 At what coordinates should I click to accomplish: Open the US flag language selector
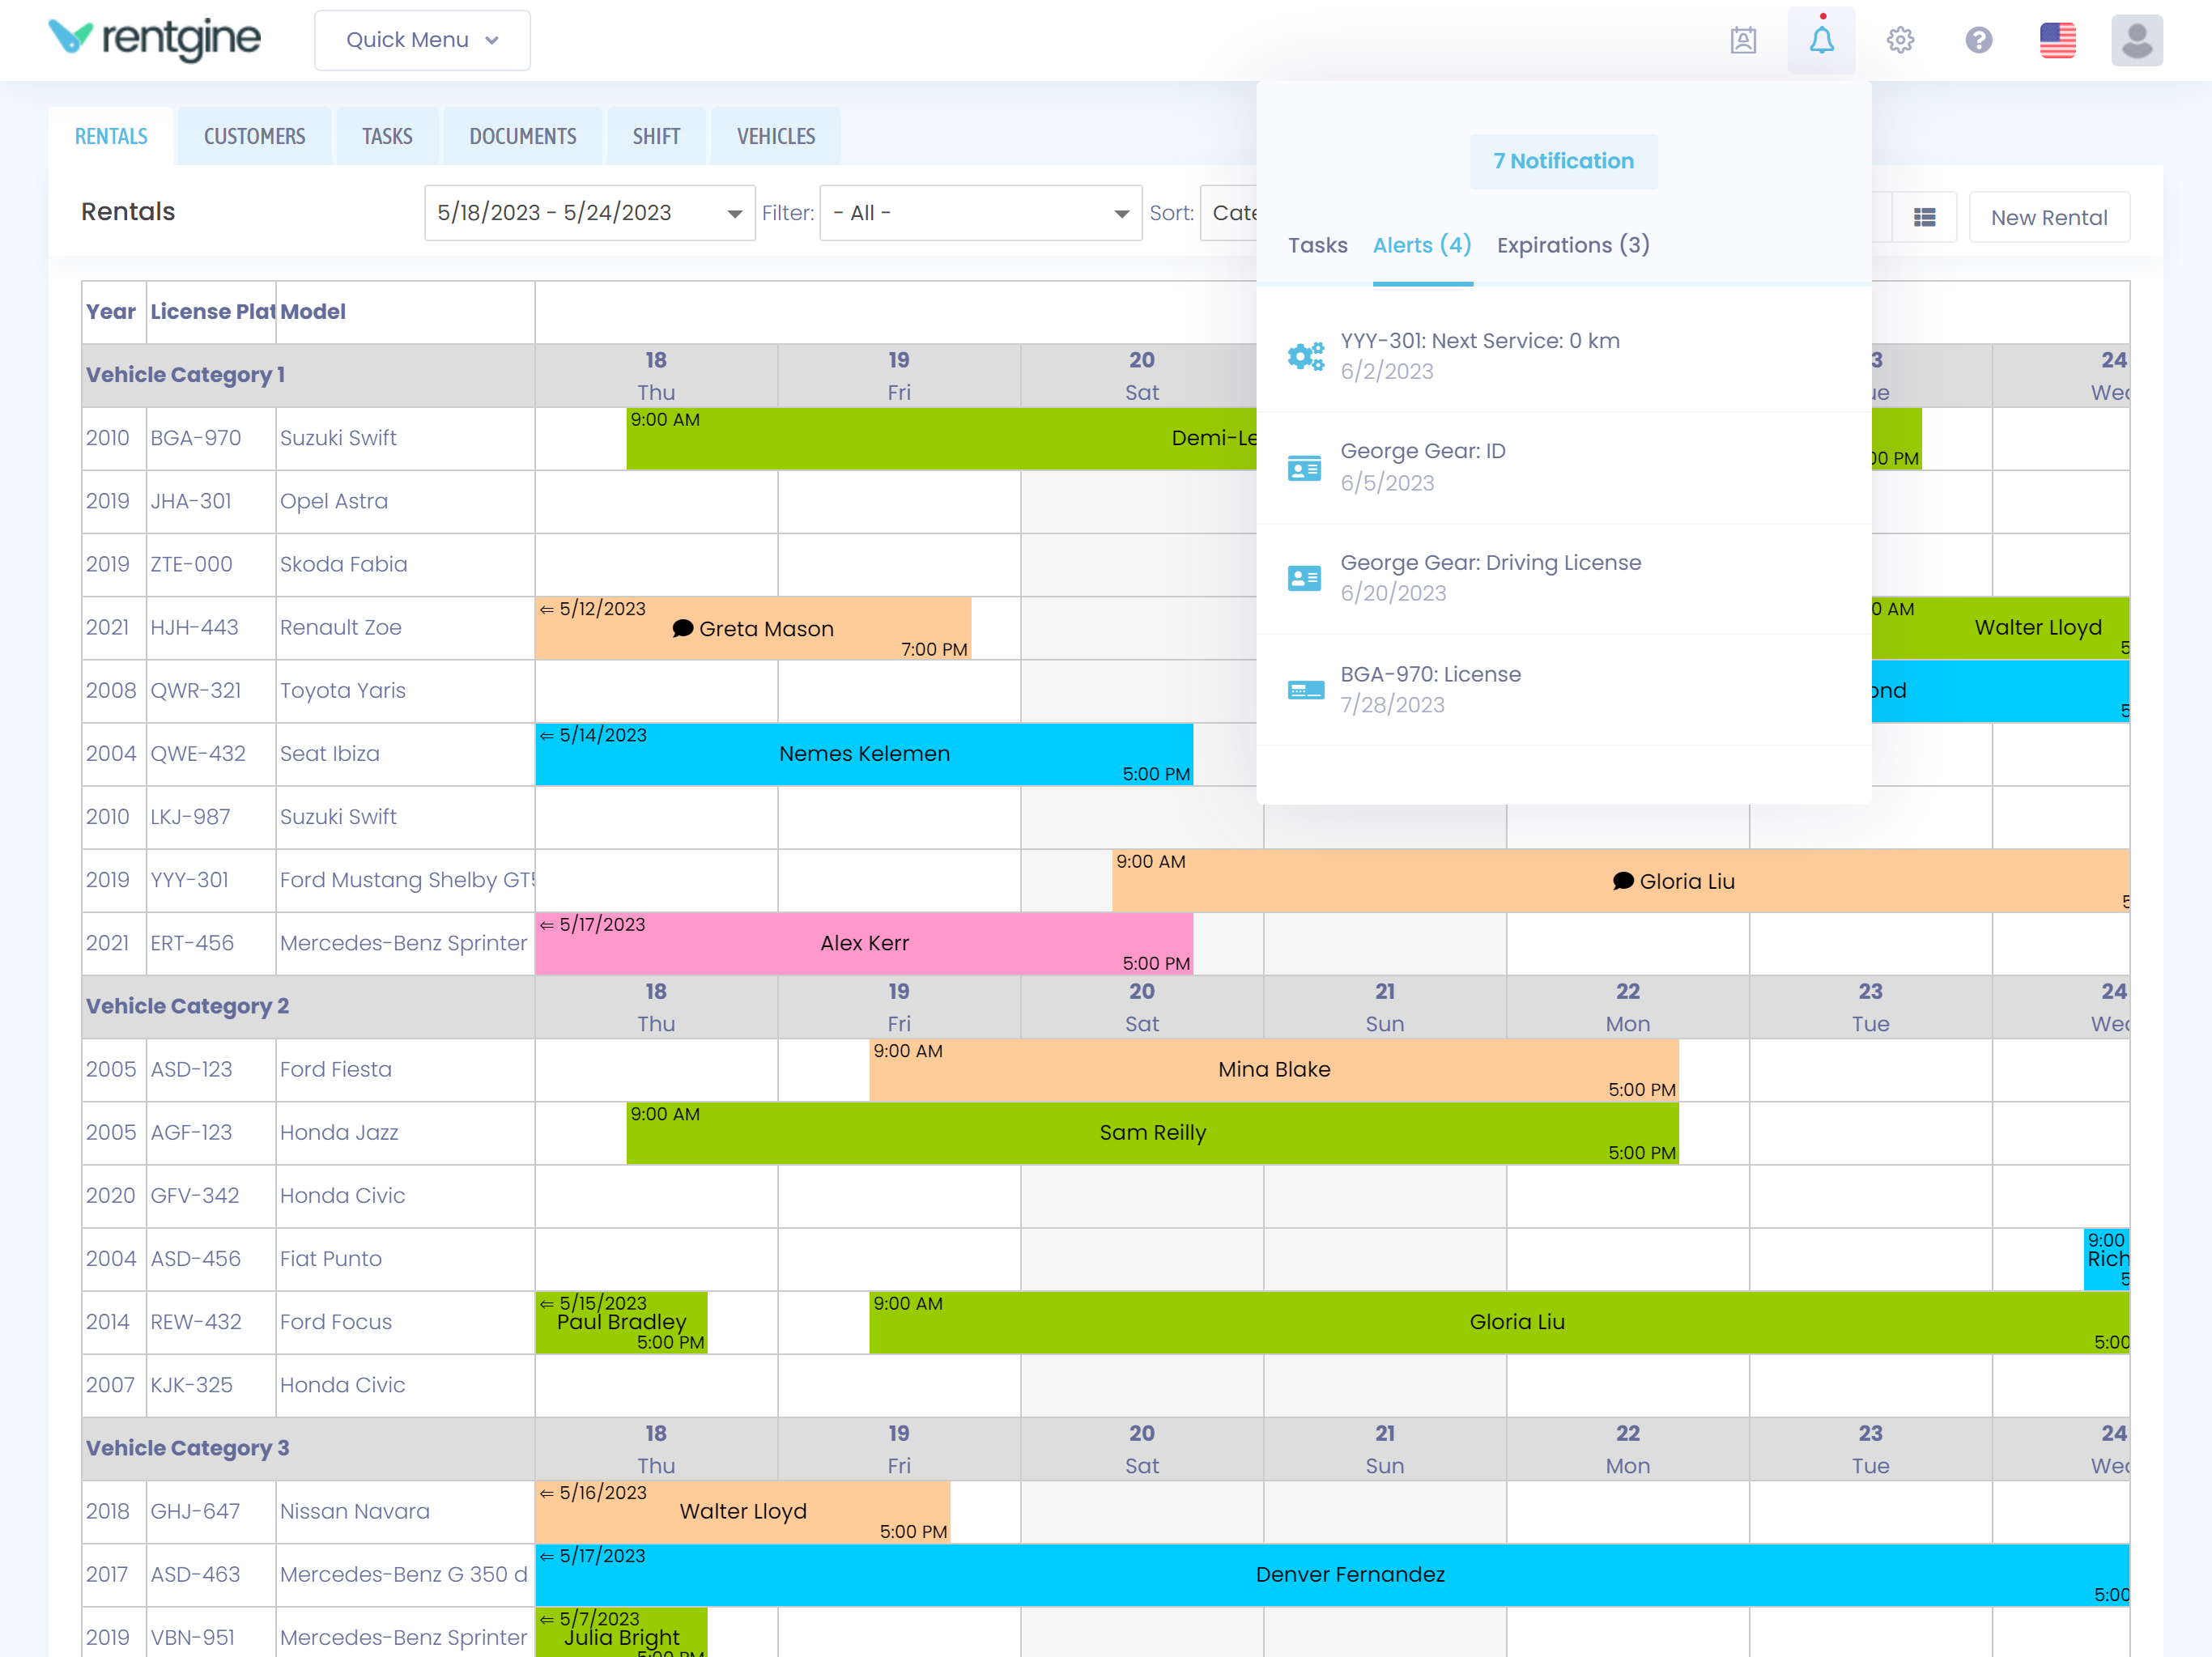coord(2057,41)
